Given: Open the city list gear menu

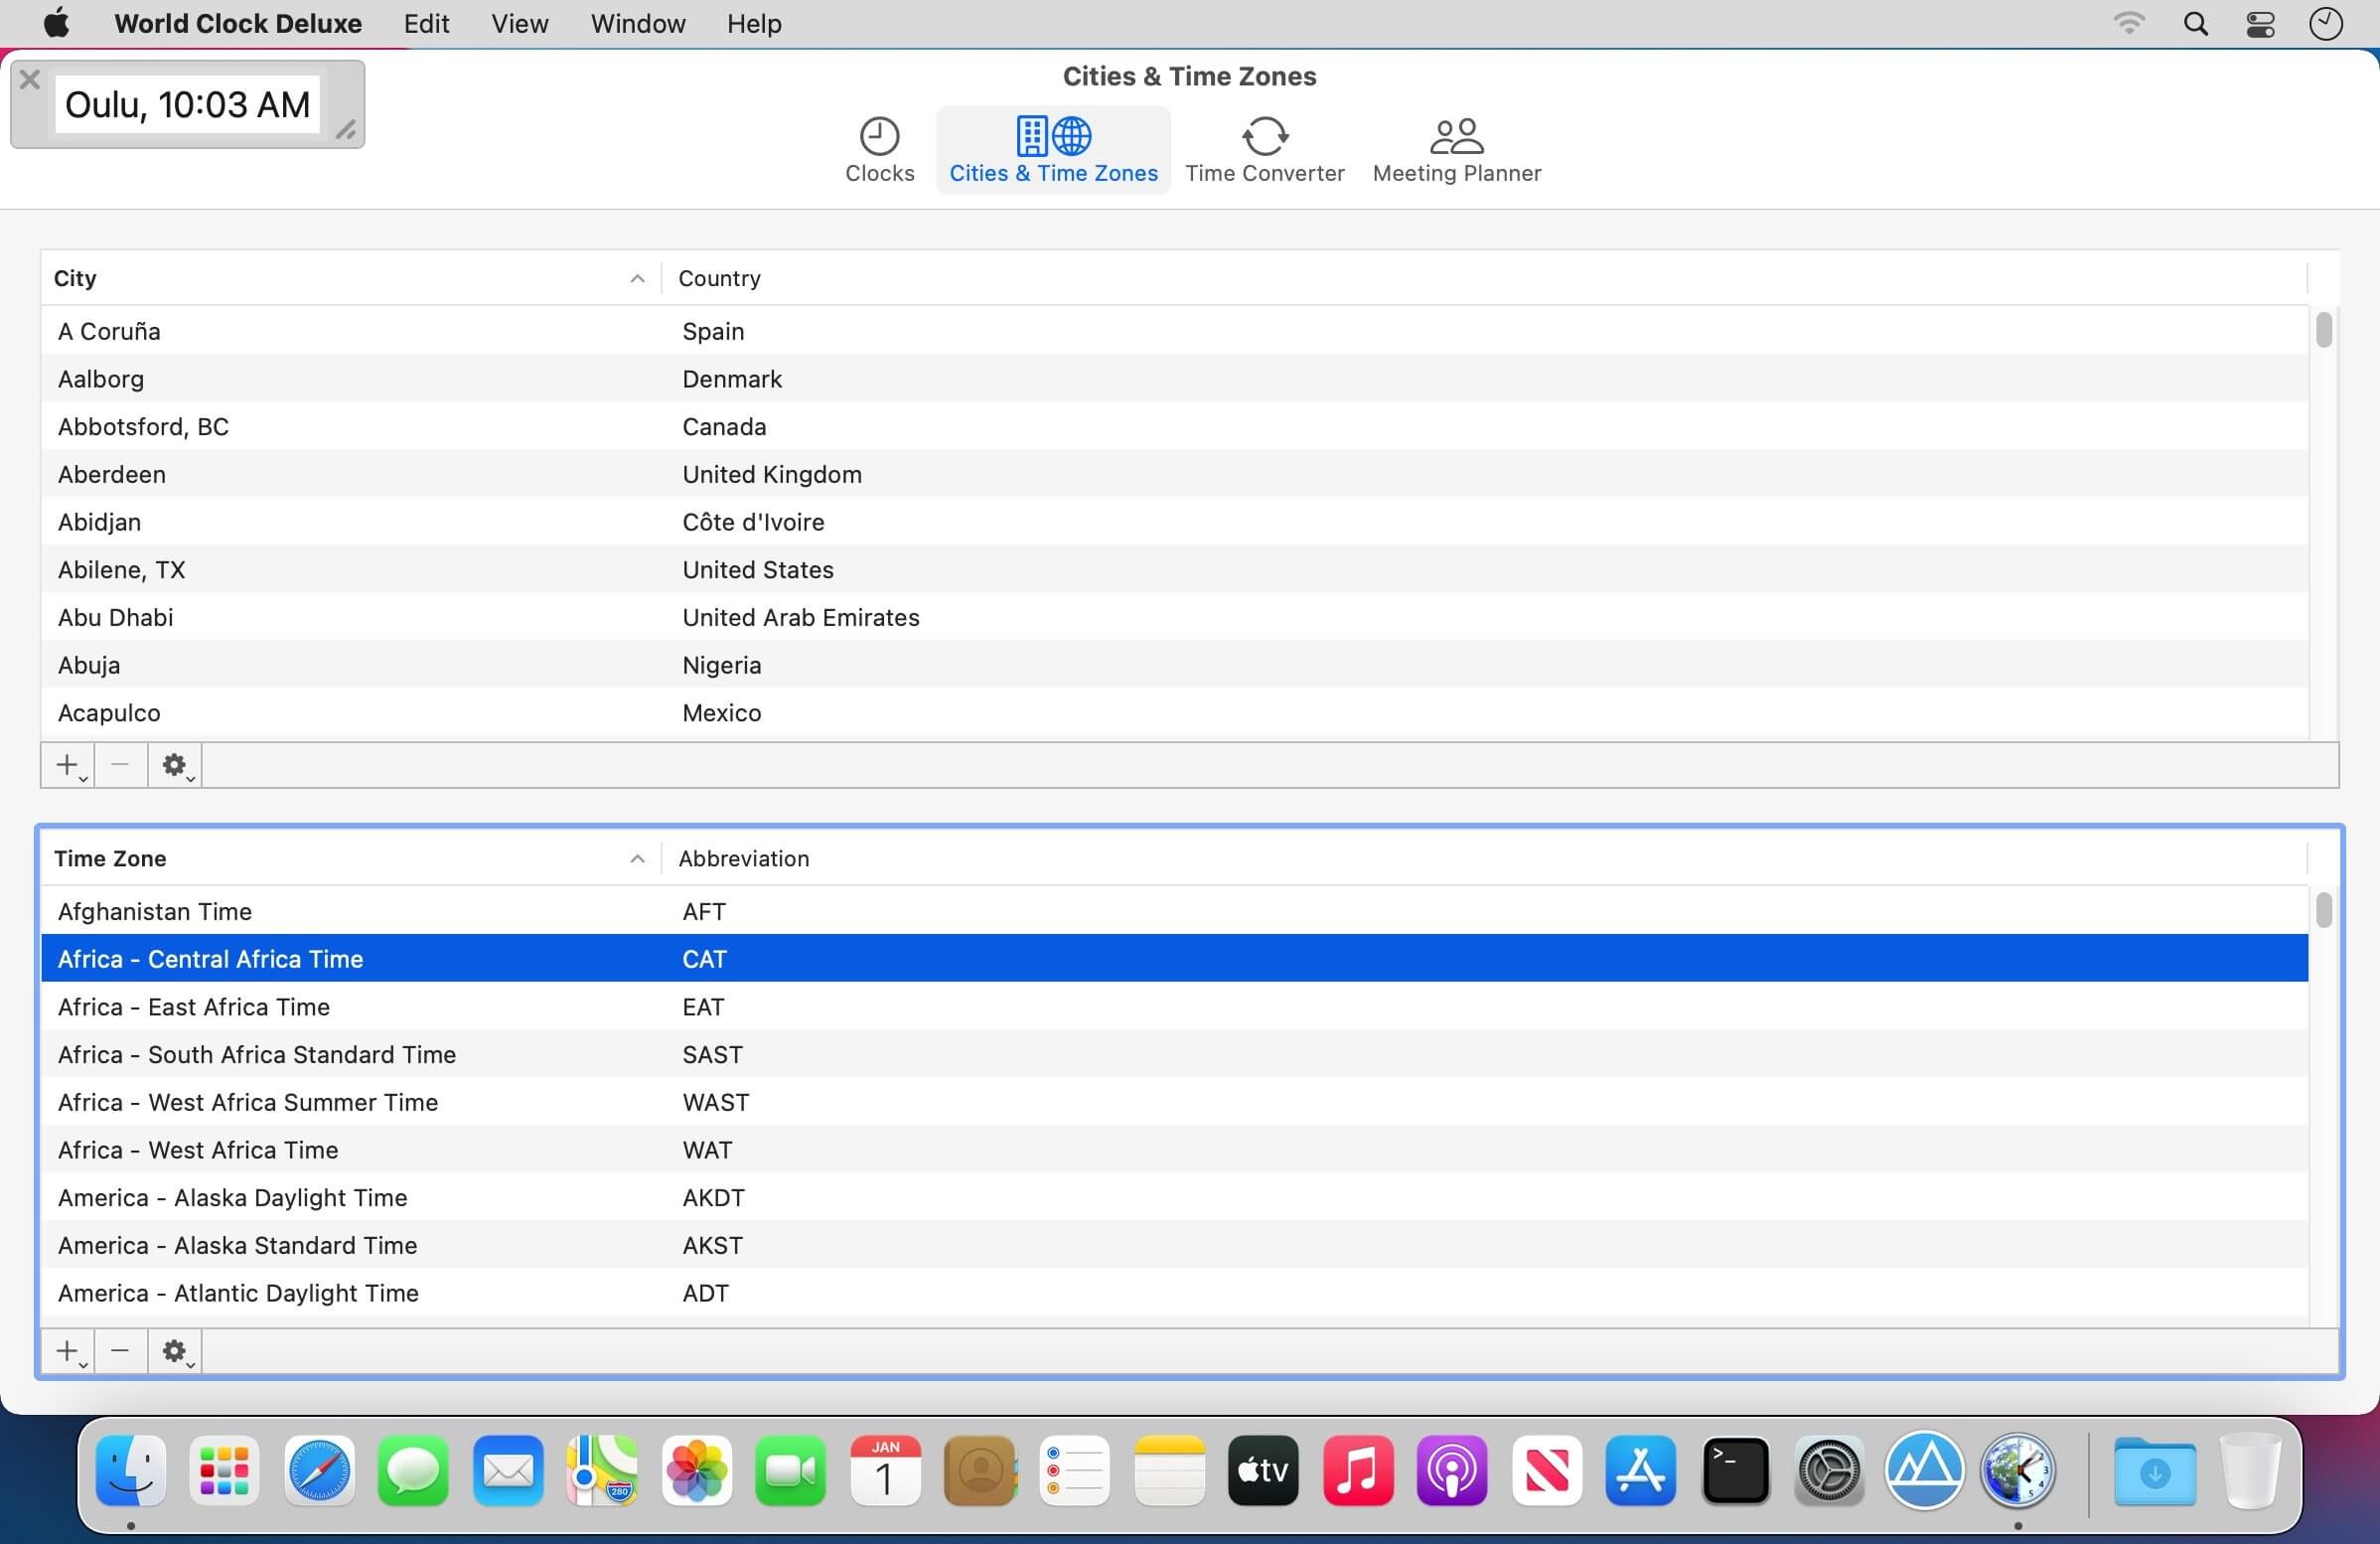Looking at the screenshot, I should (175, 765).
